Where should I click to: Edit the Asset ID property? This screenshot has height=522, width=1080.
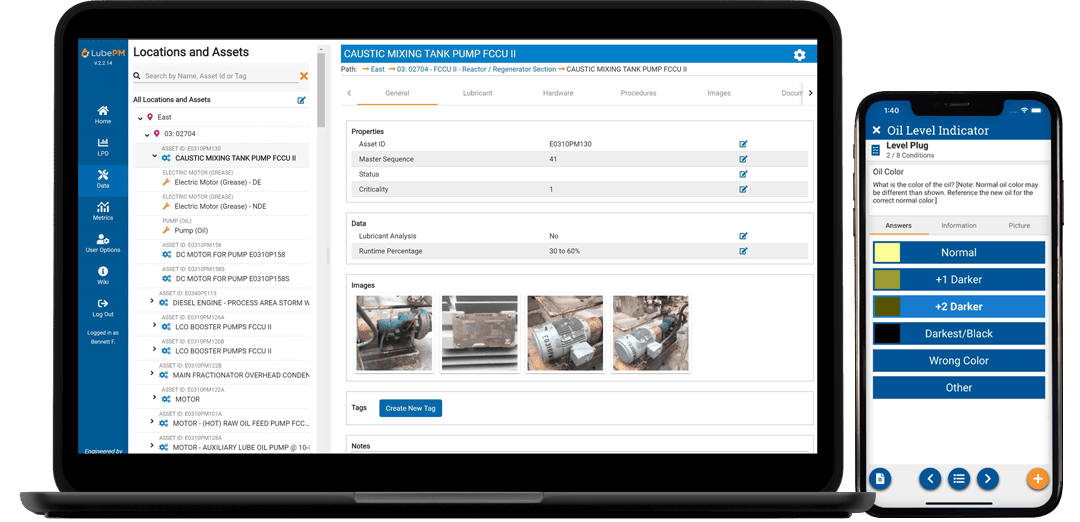[743, 144]
